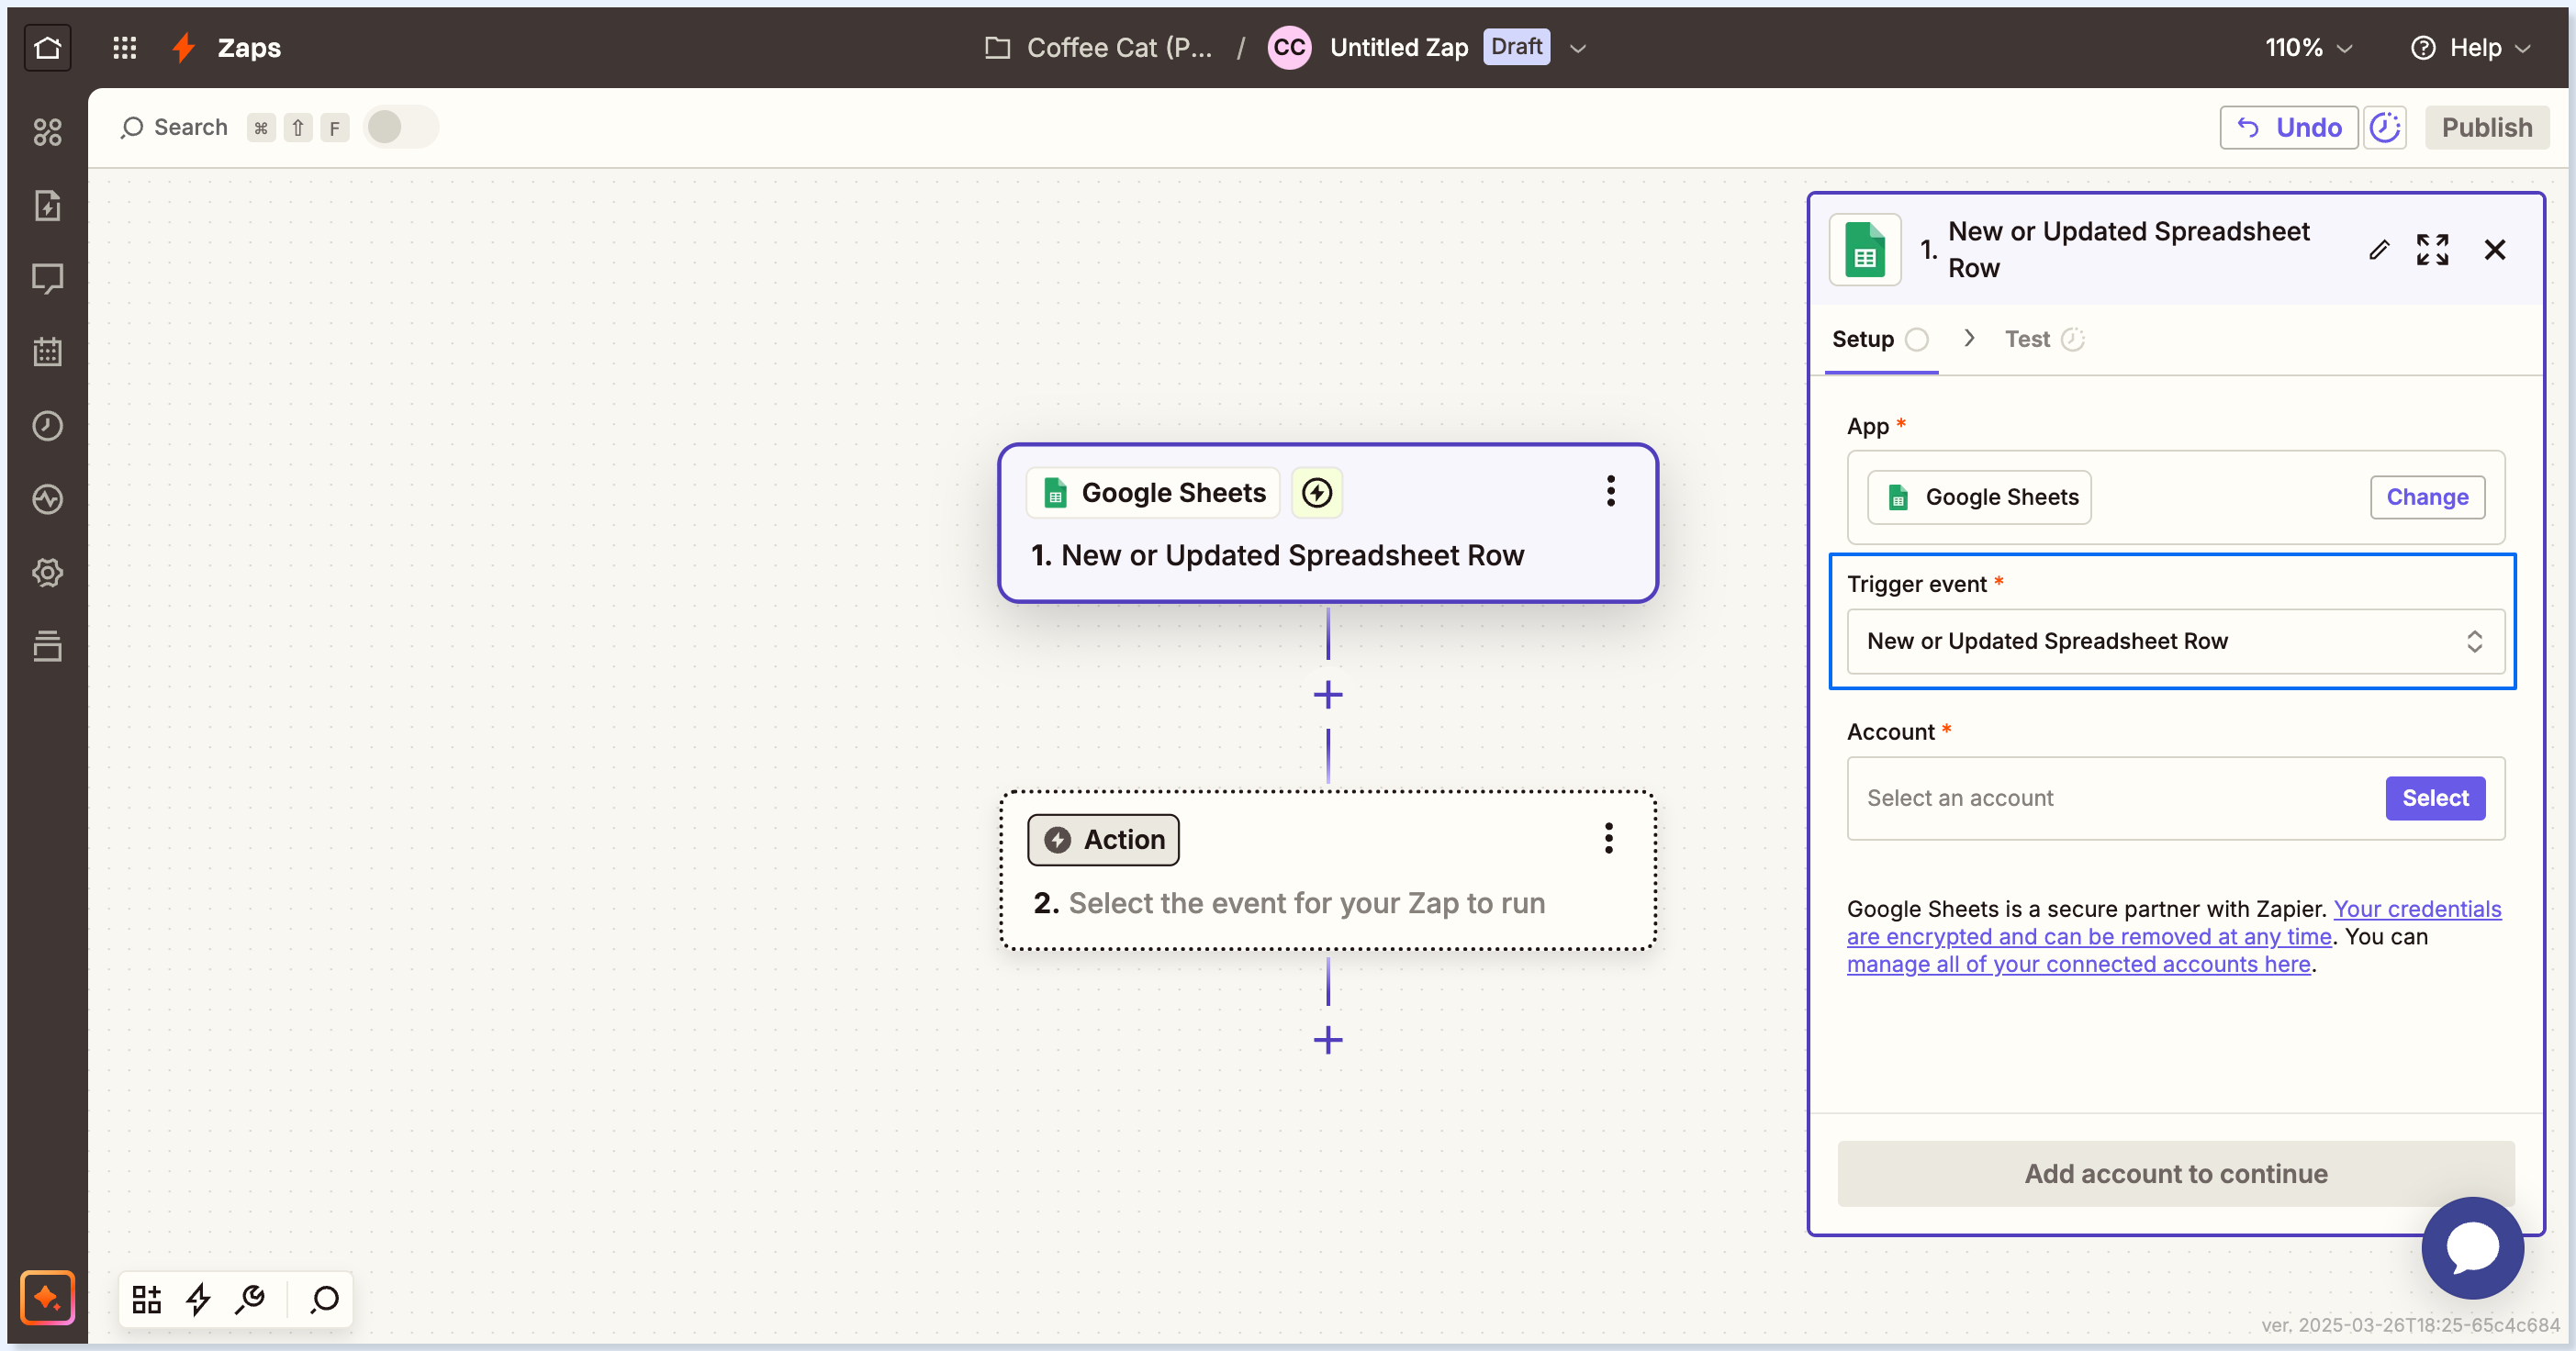
Task: Open the chat support bubble
Action: click(x=2472, y=1247)
